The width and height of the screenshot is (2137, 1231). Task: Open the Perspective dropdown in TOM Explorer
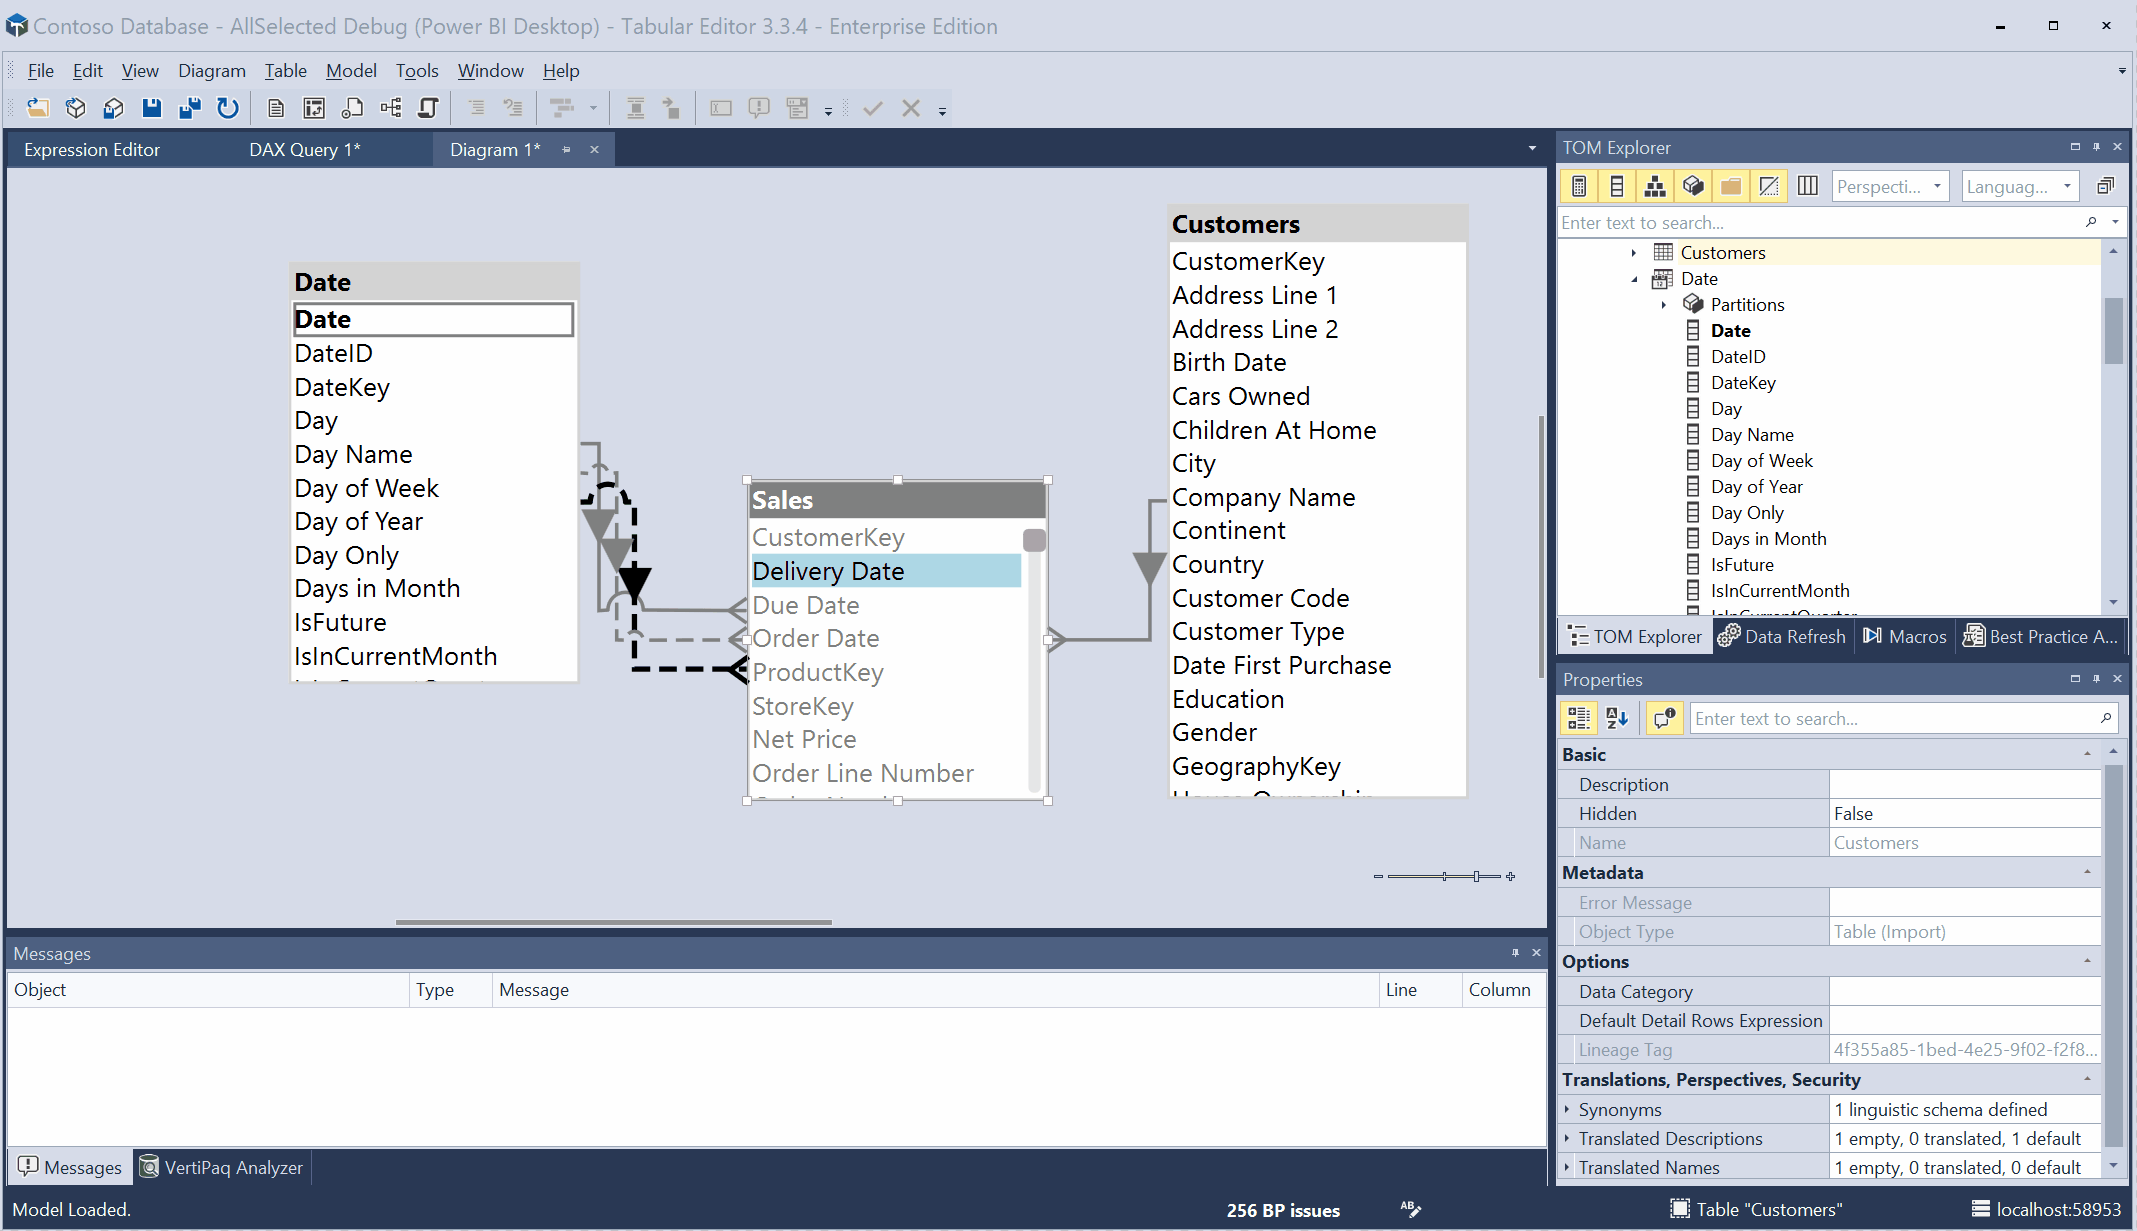(x=1890, y=186)
